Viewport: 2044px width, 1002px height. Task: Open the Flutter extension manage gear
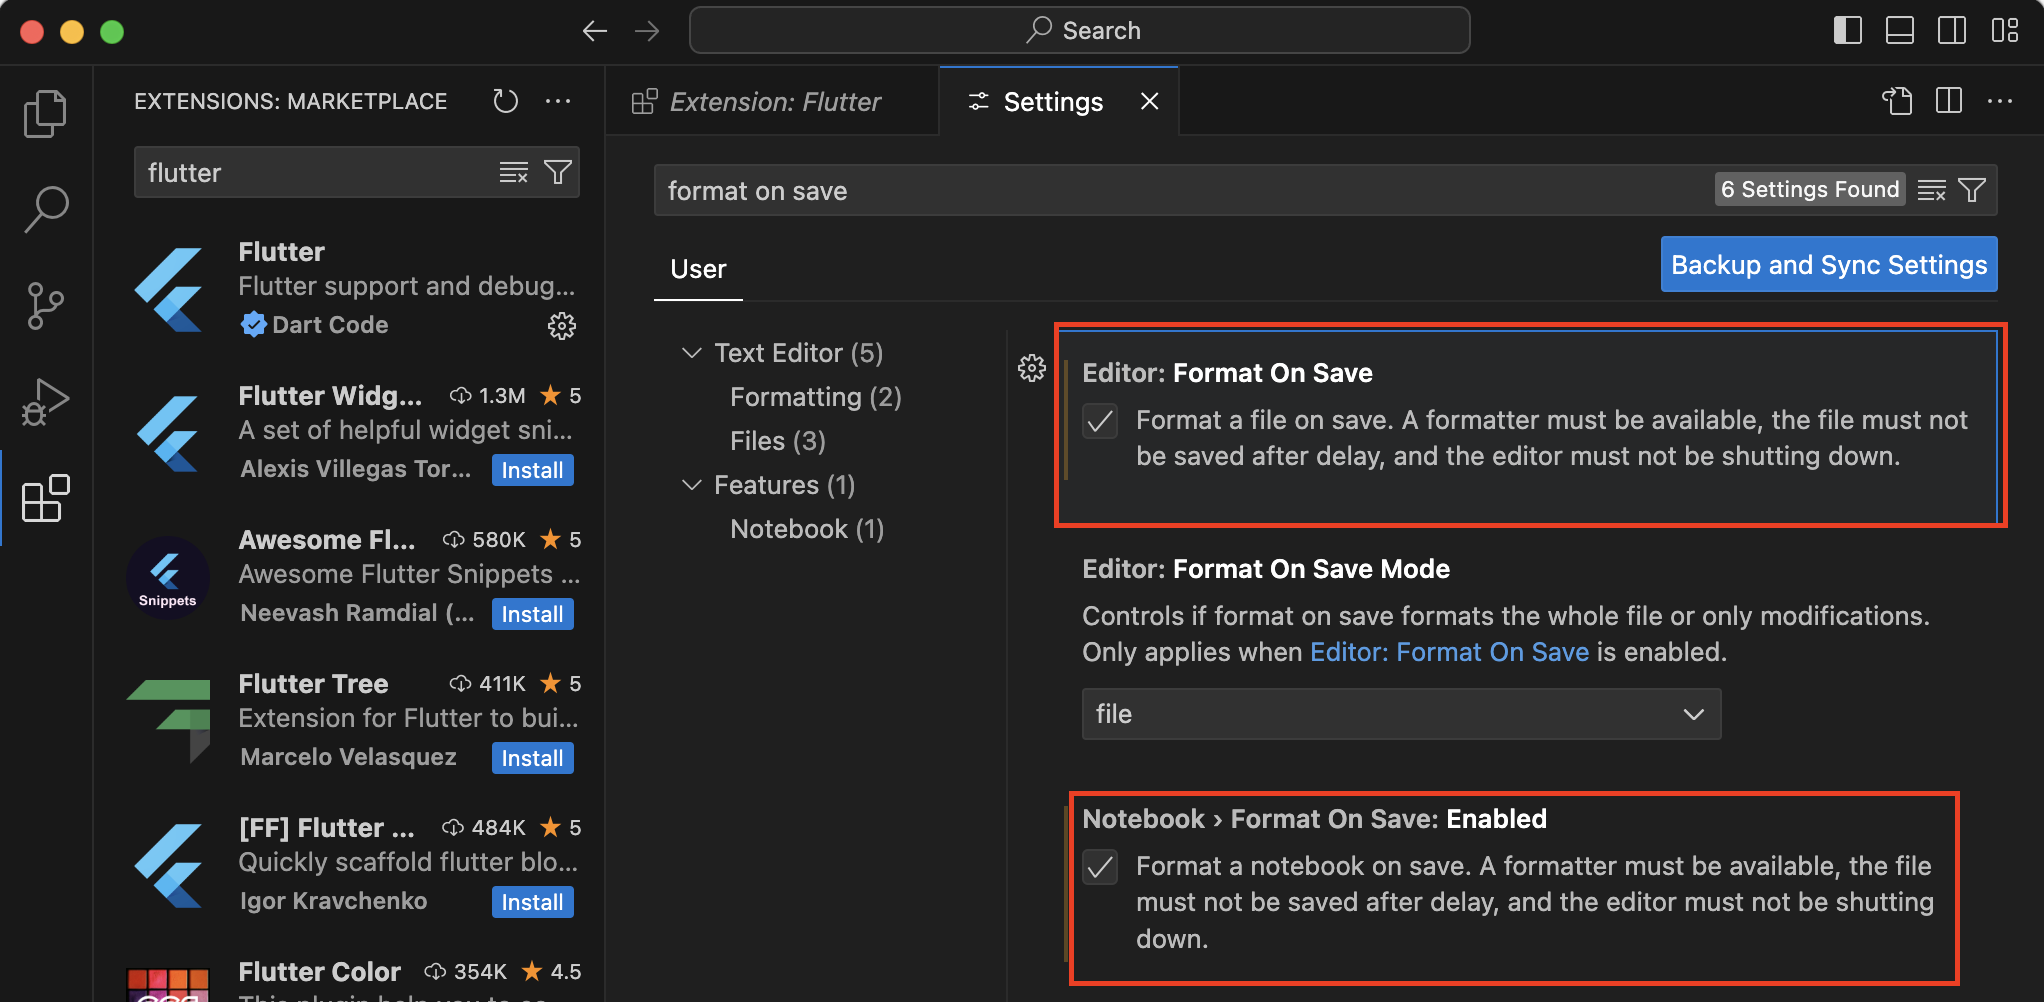562,325
